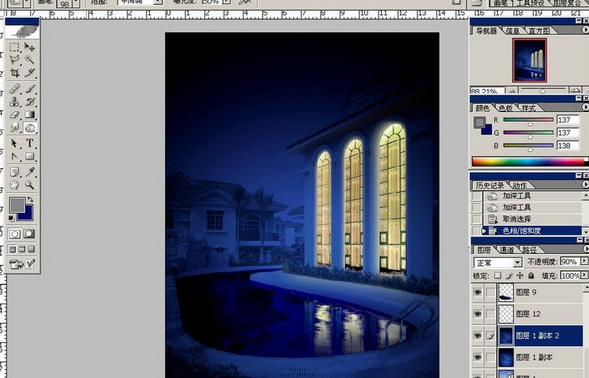Toggle visibility of 图层 1 副本
Image resolution: width=589 pixels, height=378 pixels.
point(477,357)
